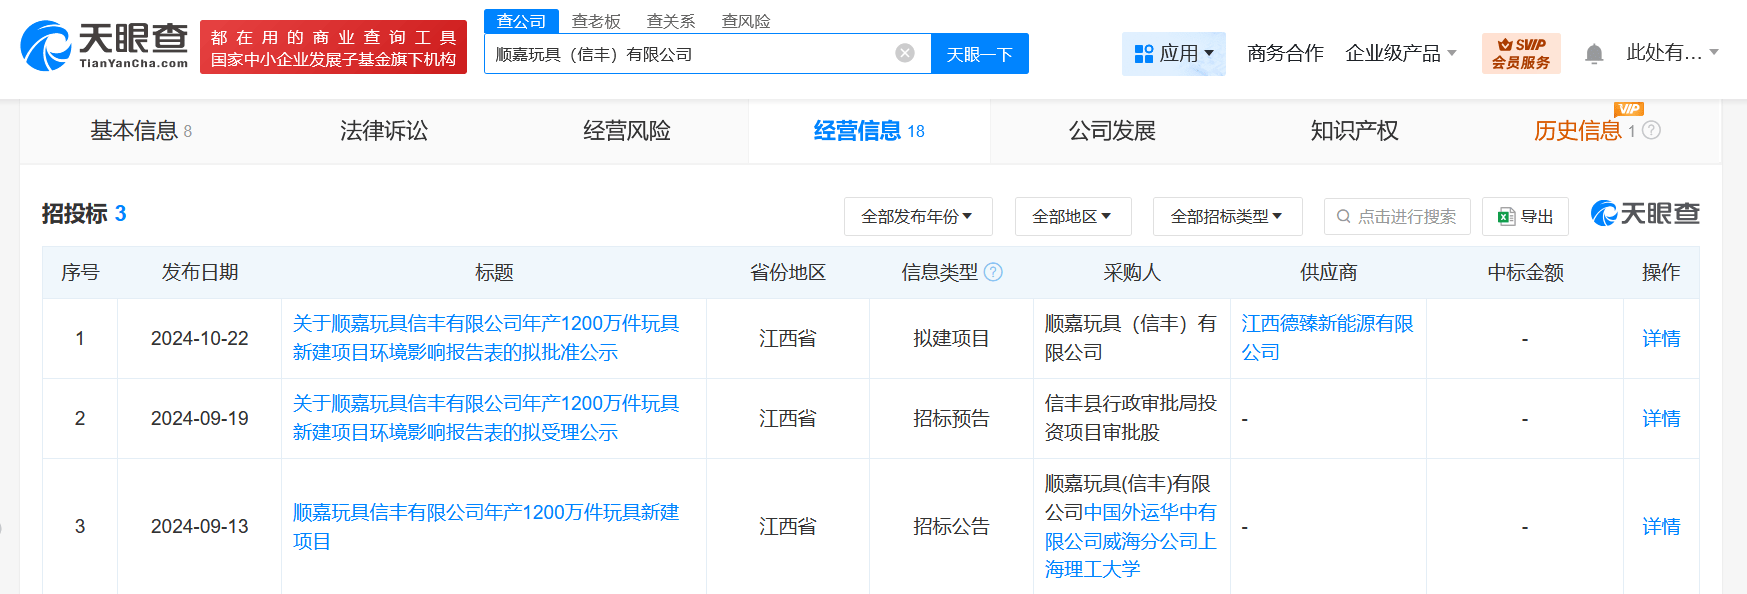Expand the 全部发布年份 filter
The height and width of the screenshot is (594, 1747).
click(918, 216)
